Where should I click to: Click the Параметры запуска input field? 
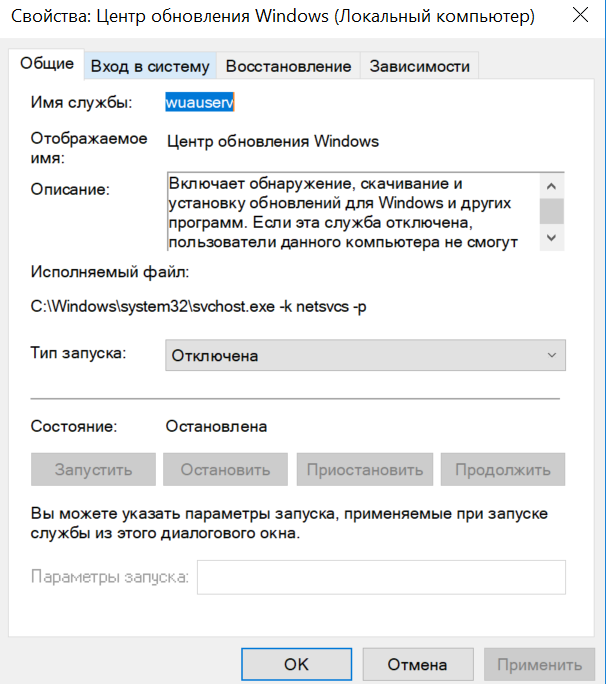[381, 577]
